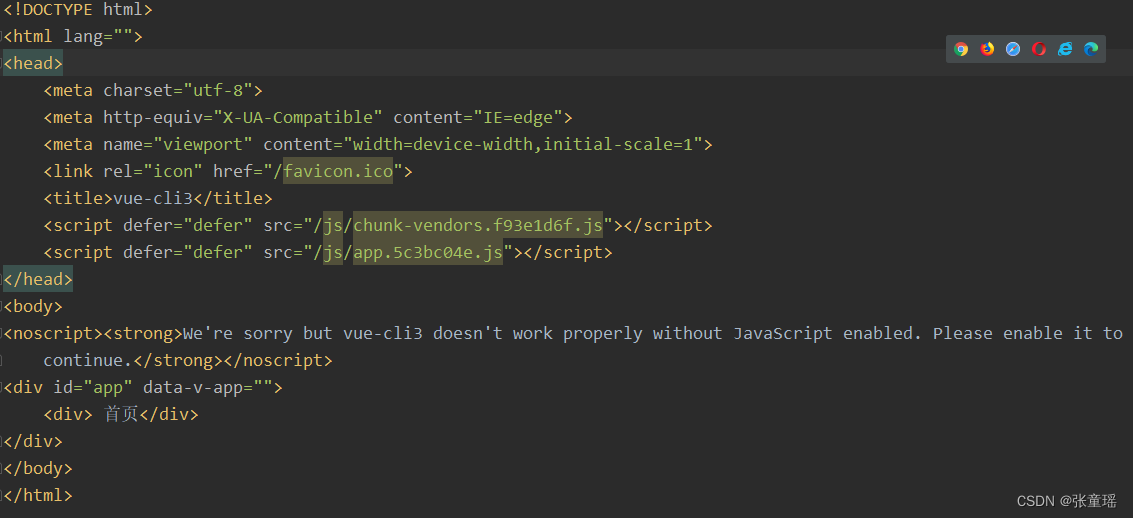
Task: Click the opening body tag
Action: (x=33, y=306)
